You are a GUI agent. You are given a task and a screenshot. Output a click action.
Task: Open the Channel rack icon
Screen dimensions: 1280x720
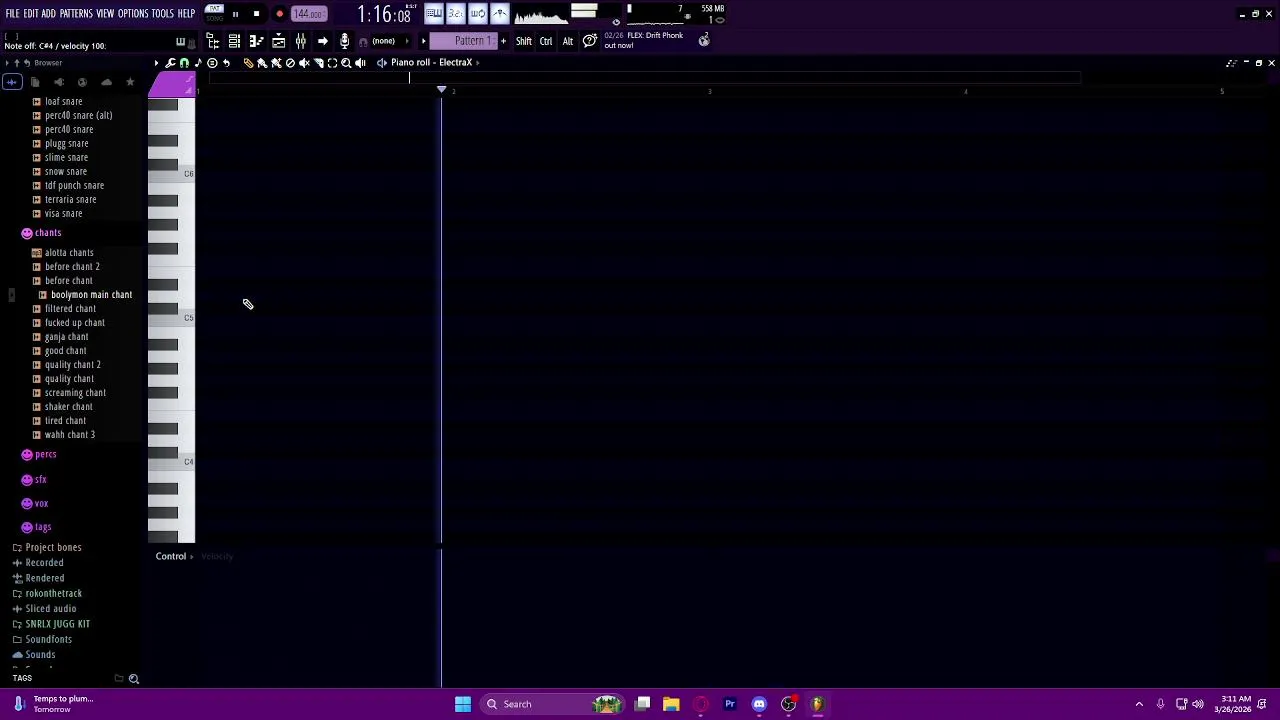(x=234, y=41)
